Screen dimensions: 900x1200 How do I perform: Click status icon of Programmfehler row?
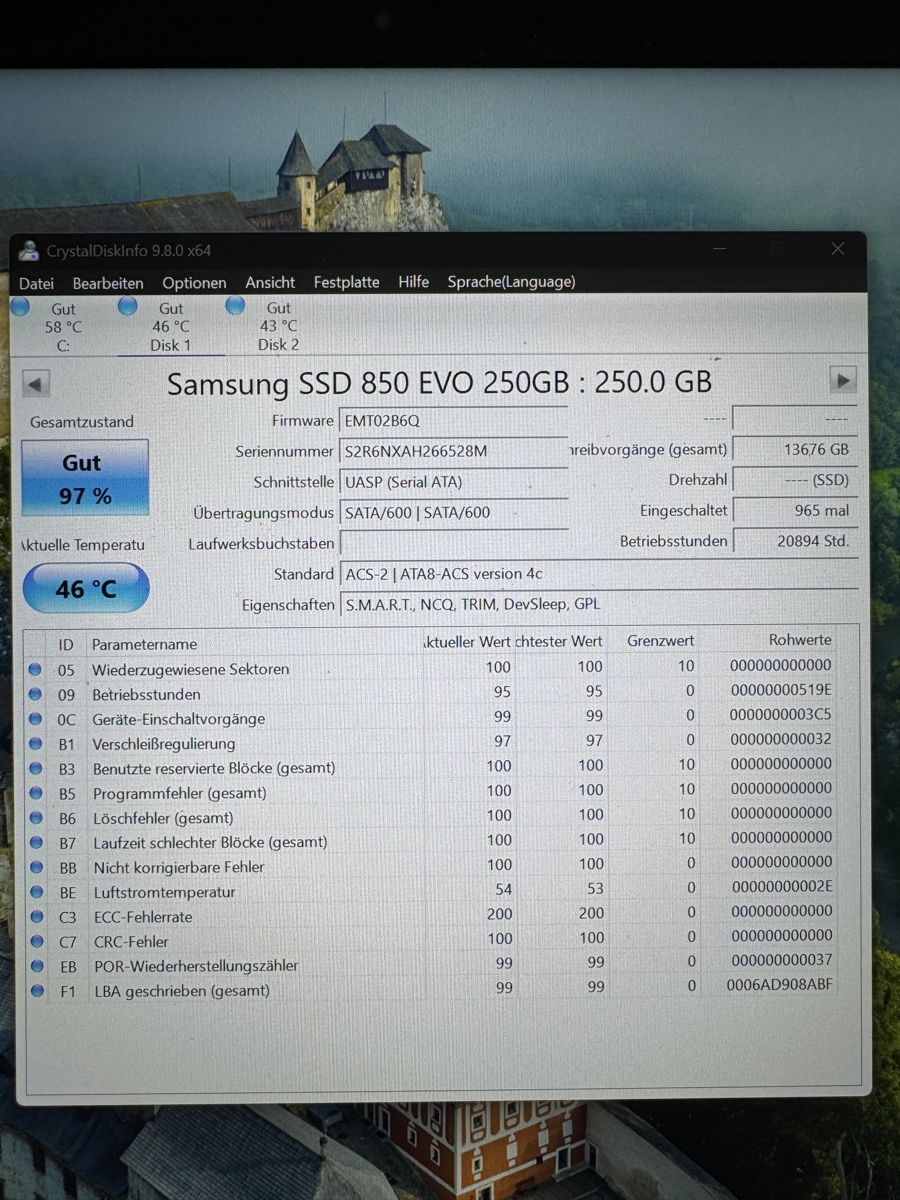(x=36, y=793)
